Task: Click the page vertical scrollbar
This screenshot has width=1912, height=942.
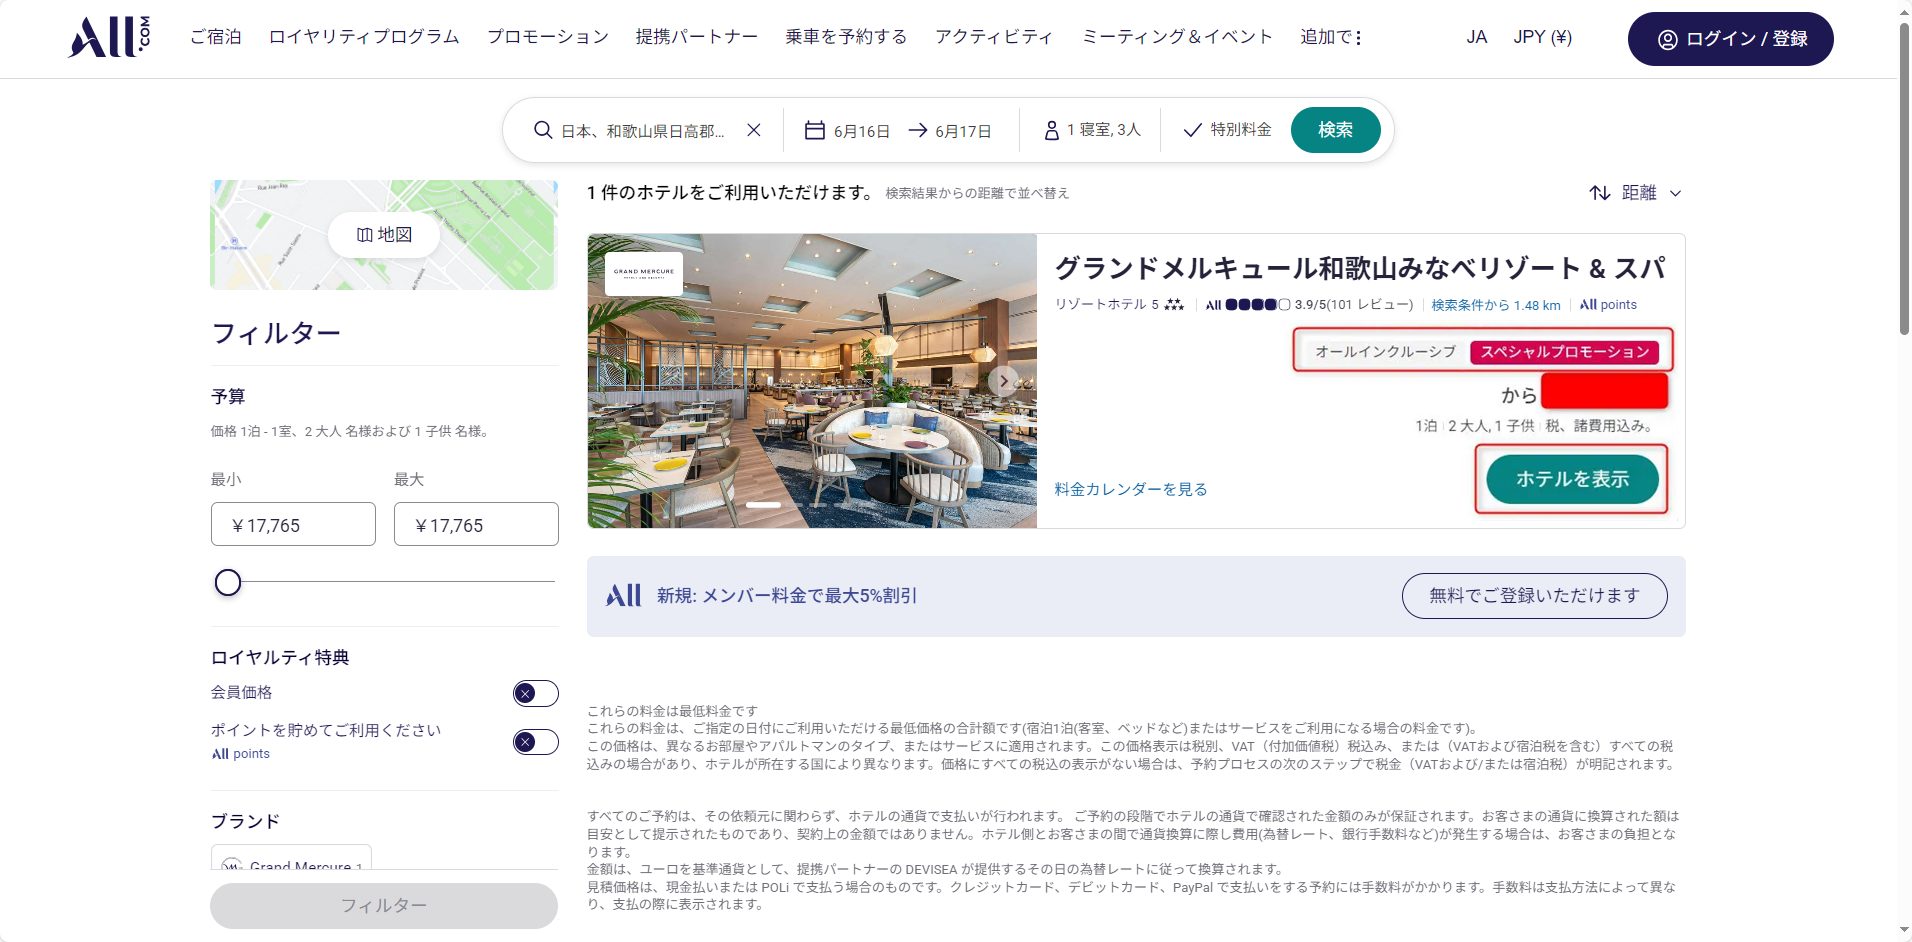Action: coord(1904,180)
